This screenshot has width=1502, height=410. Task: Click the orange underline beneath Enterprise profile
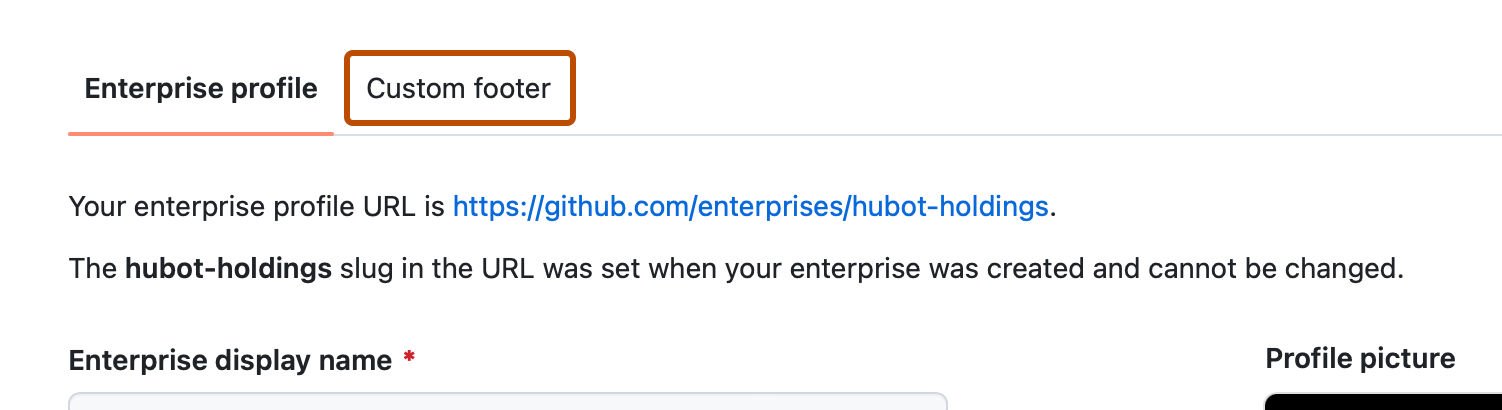(x=201, y=132)
